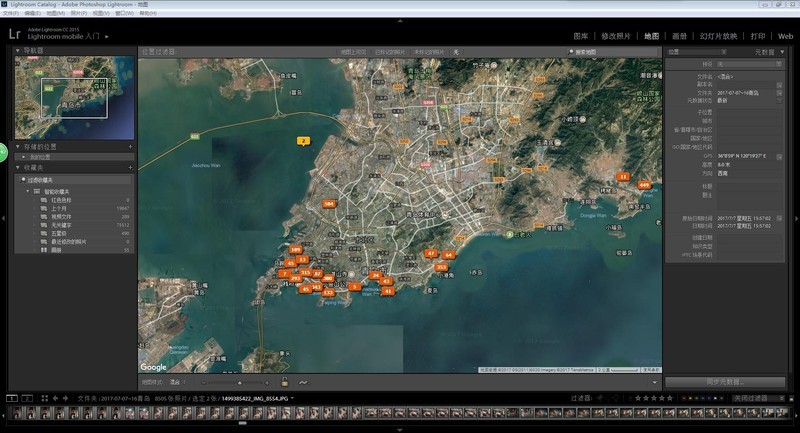
Task: Toggle filmstrip visibility at bottom edge
Action: pyautogui.click(x=400, y=430)
